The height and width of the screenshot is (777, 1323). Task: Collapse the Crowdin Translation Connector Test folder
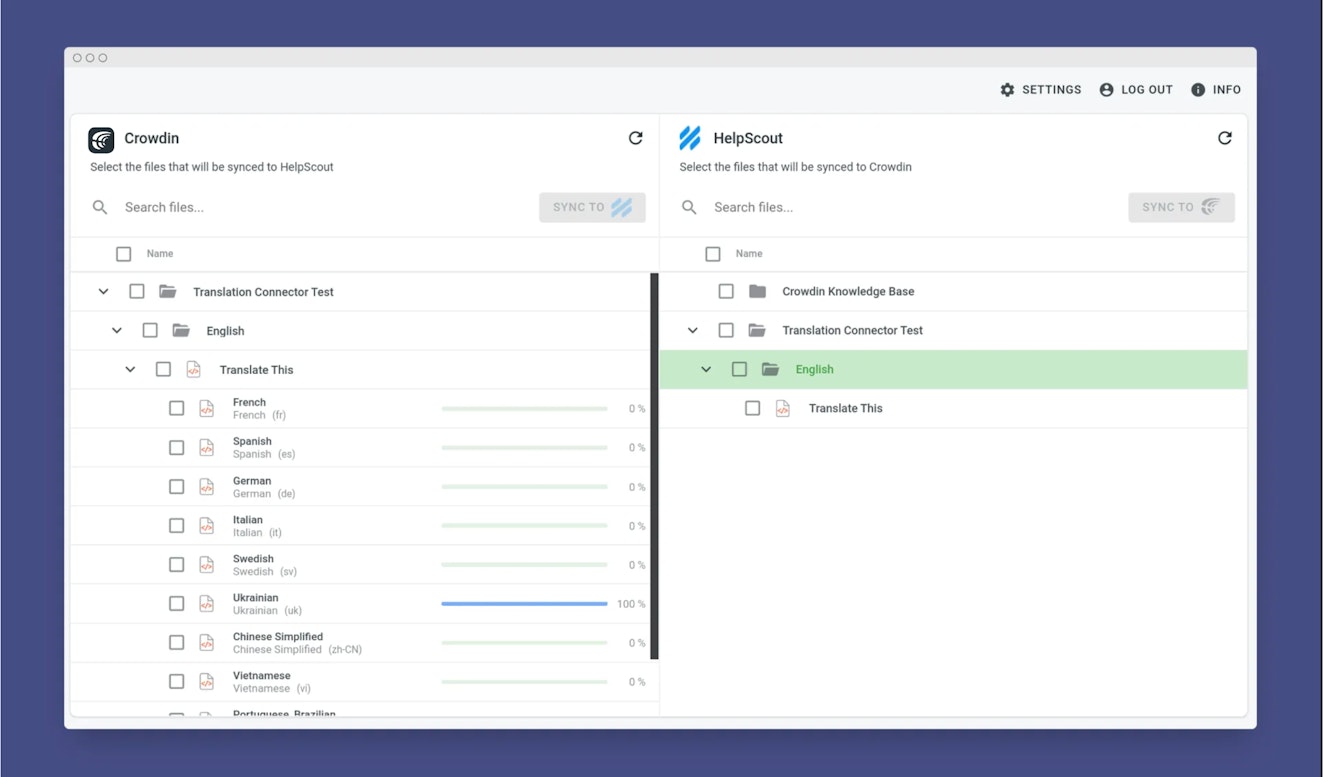coord(103,292)
